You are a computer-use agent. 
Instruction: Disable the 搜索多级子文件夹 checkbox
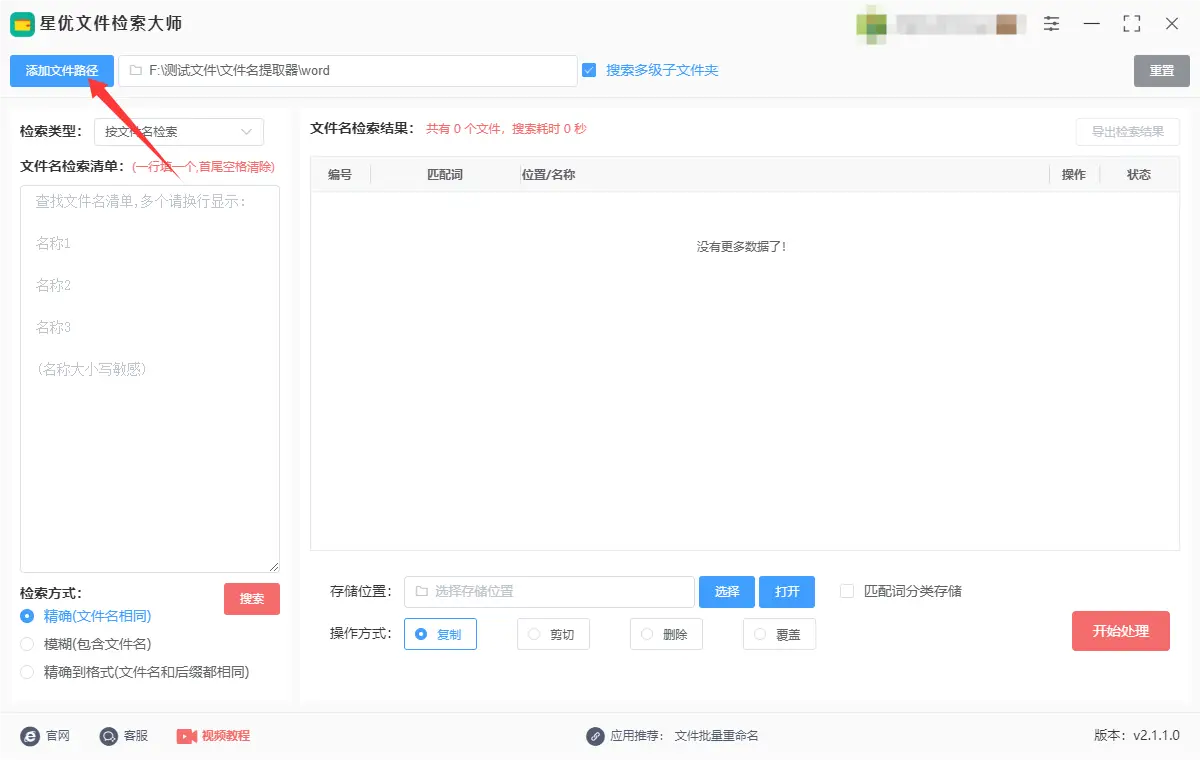tap(587, 71)
